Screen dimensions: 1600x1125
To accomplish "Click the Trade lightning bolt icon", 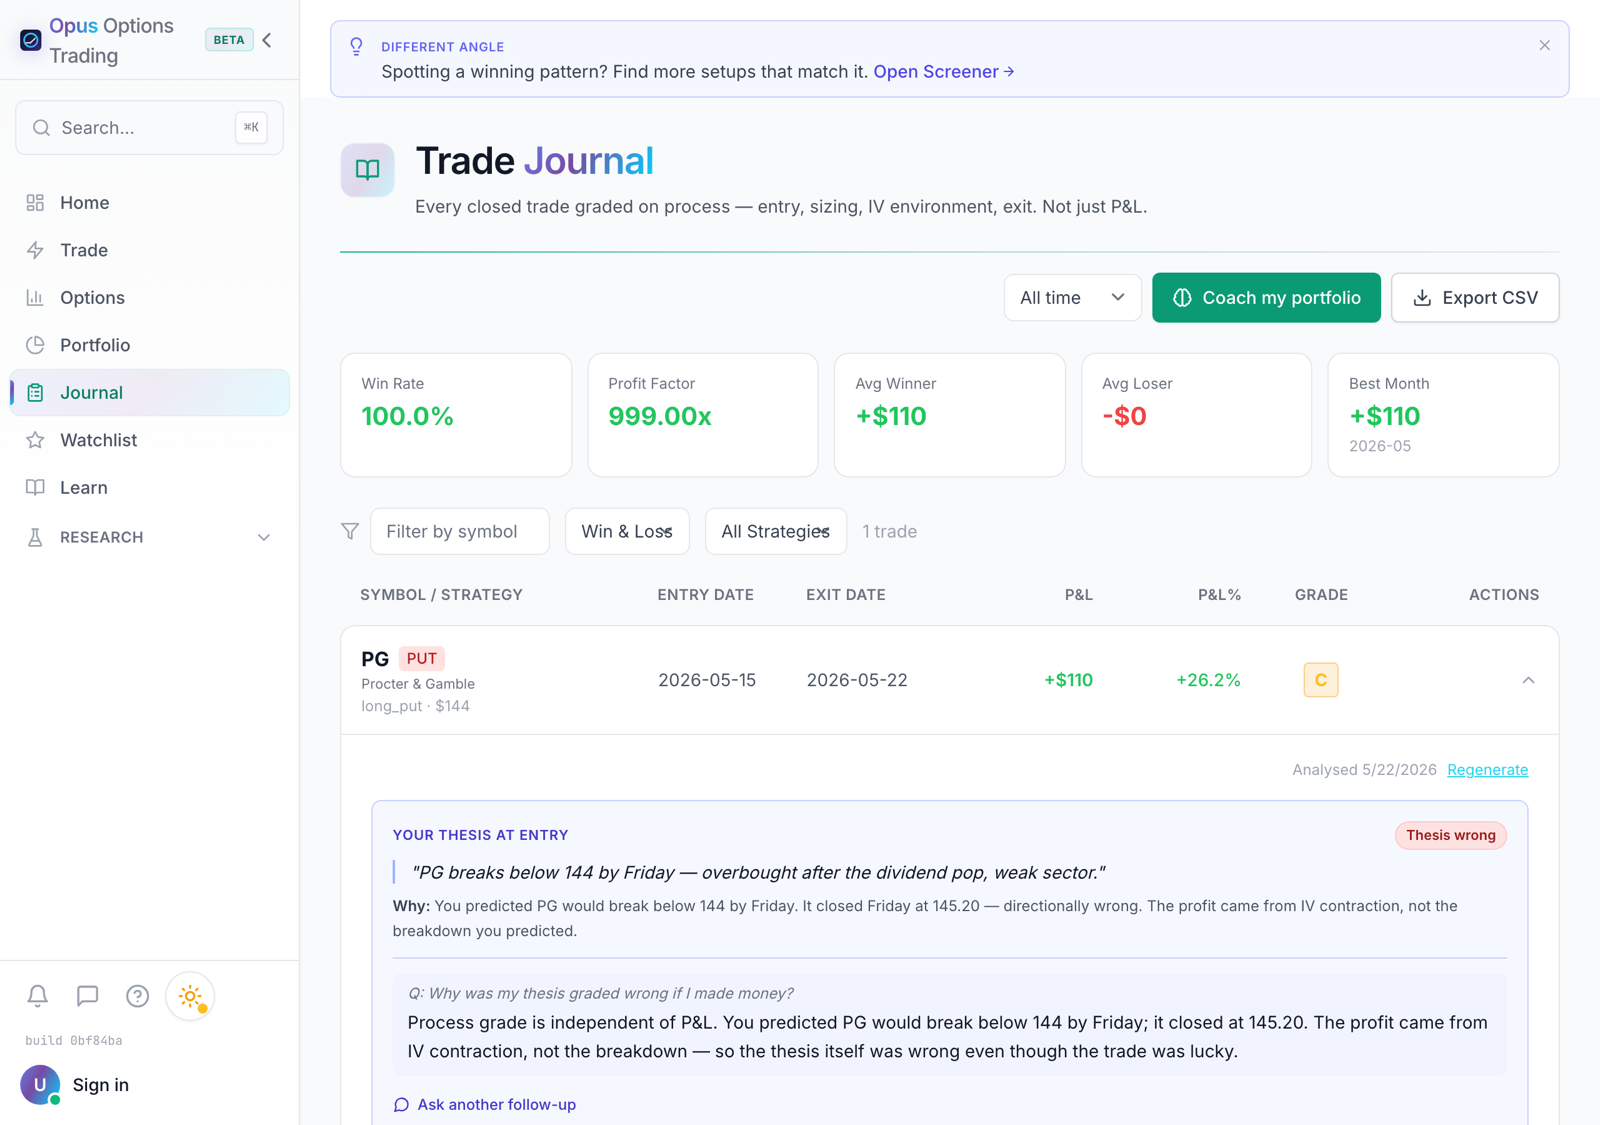I will click(35, 250).
